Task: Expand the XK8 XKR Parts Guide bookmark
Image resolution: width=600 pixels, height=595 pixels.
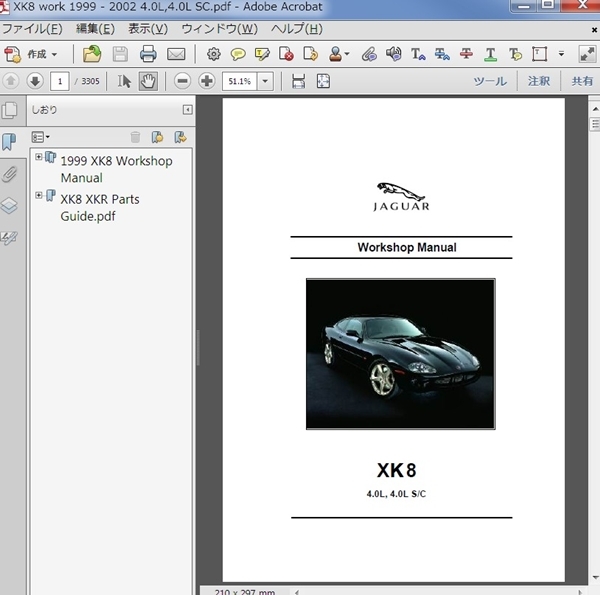Action: [x=39, y=195]
